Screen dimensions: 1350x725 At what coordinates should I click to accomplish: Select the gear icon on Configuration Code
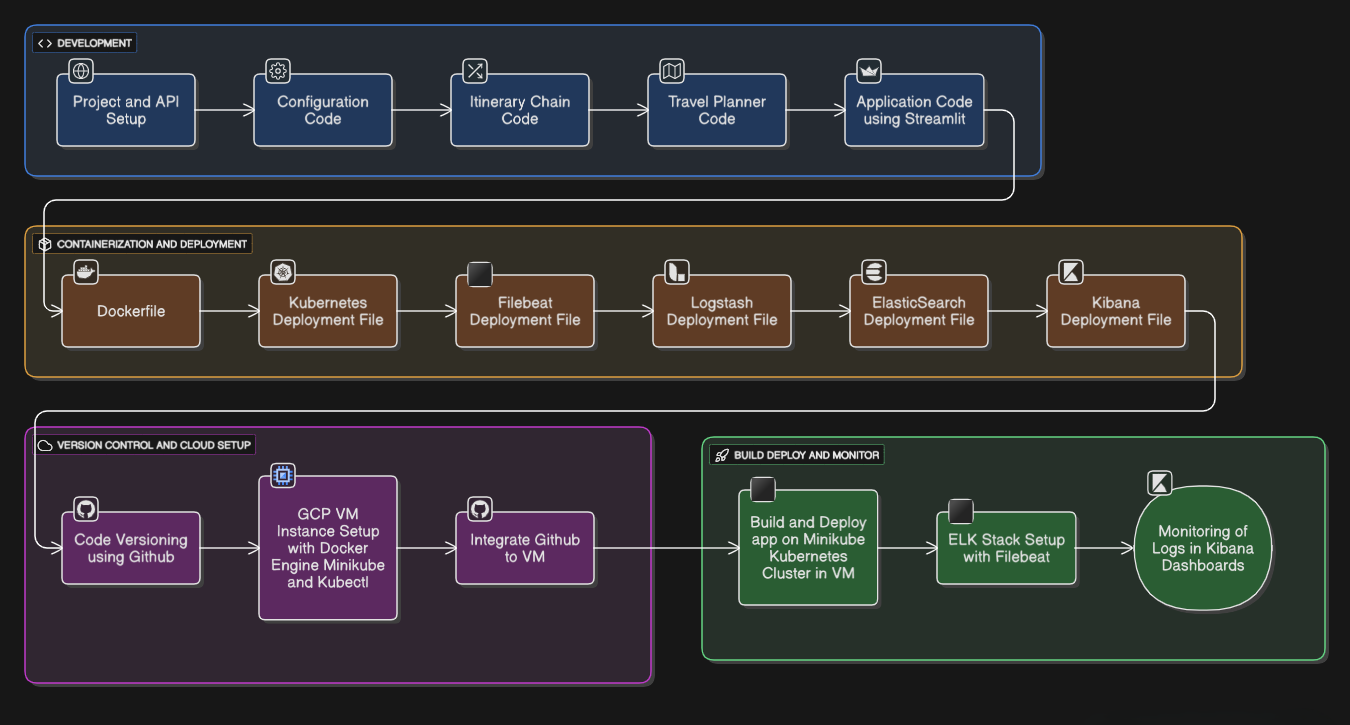277,70
